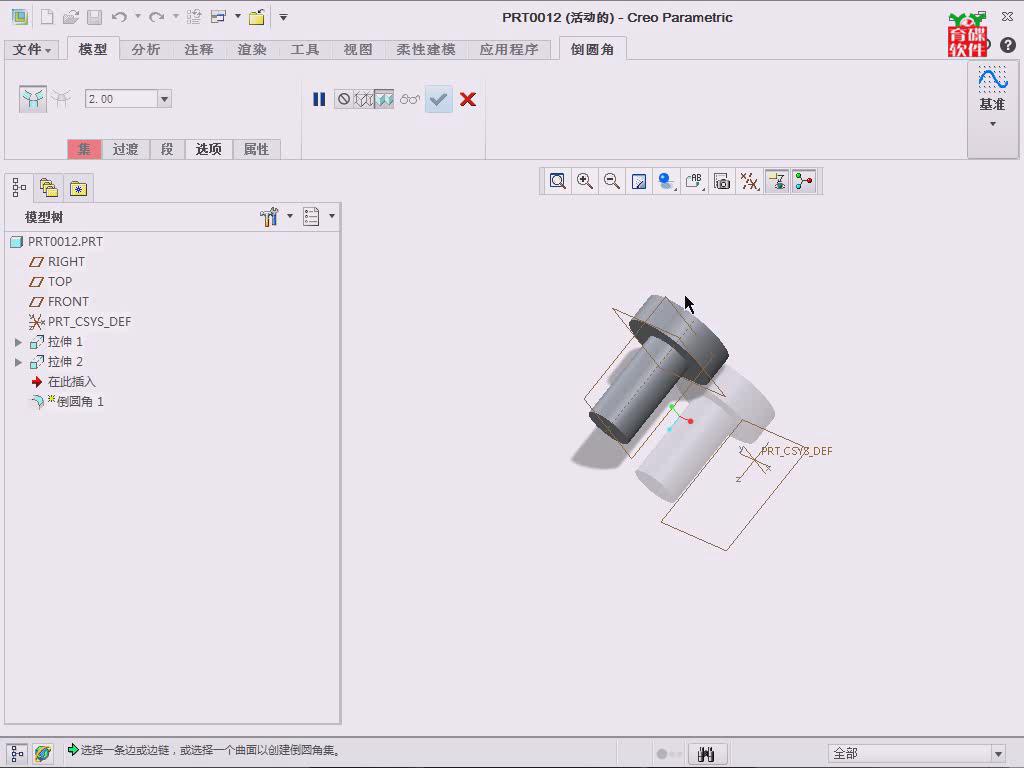Switch to the 柔性建模 ribbon tab
This screenshot has width=1024, height=768.
pyautogui.click(x=426, y=50)
